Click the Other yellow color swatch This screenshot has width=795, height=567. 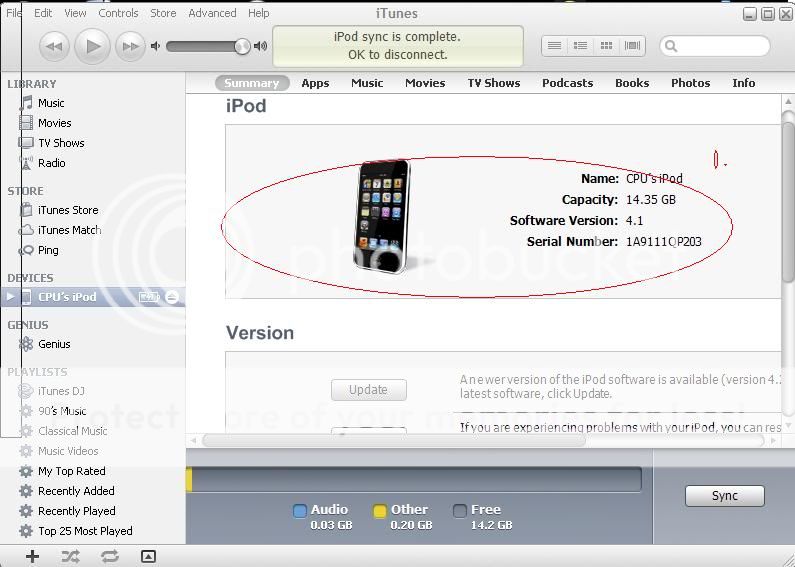(380, 511)
